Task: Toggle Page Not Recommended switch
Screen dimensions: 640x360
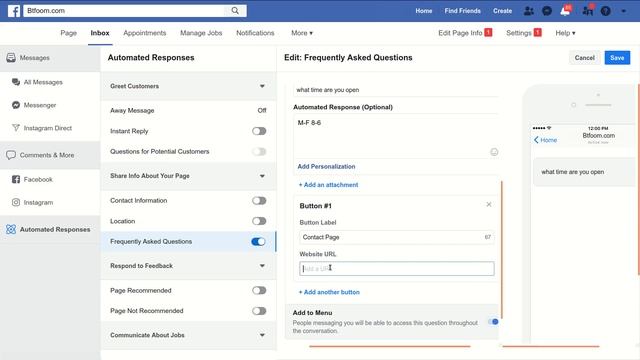Action: click(259, 311)
